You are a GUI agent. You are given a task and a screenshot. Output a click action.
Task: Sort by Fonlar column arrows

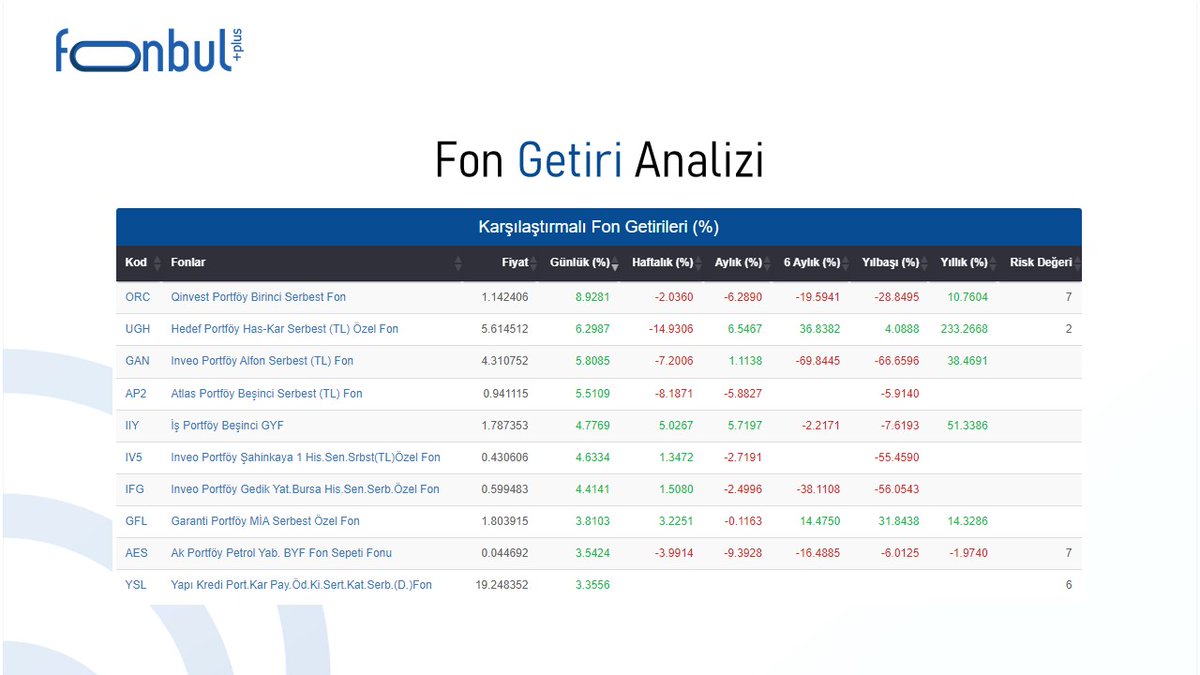(x=458, y=263)
